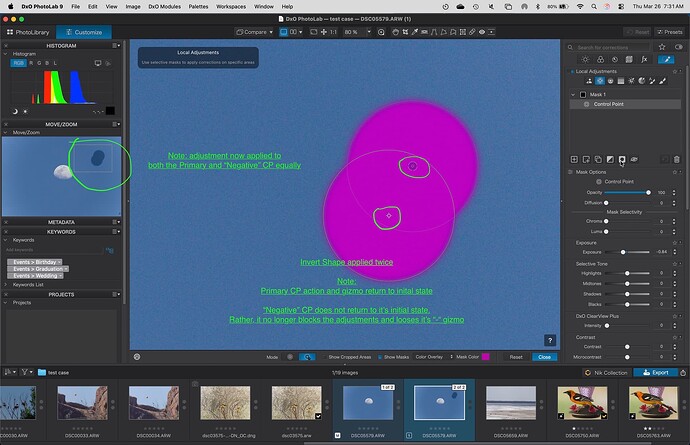Open the Compare dropdown
The width and height of the screenshot is (690, 445).
(254, 32)
